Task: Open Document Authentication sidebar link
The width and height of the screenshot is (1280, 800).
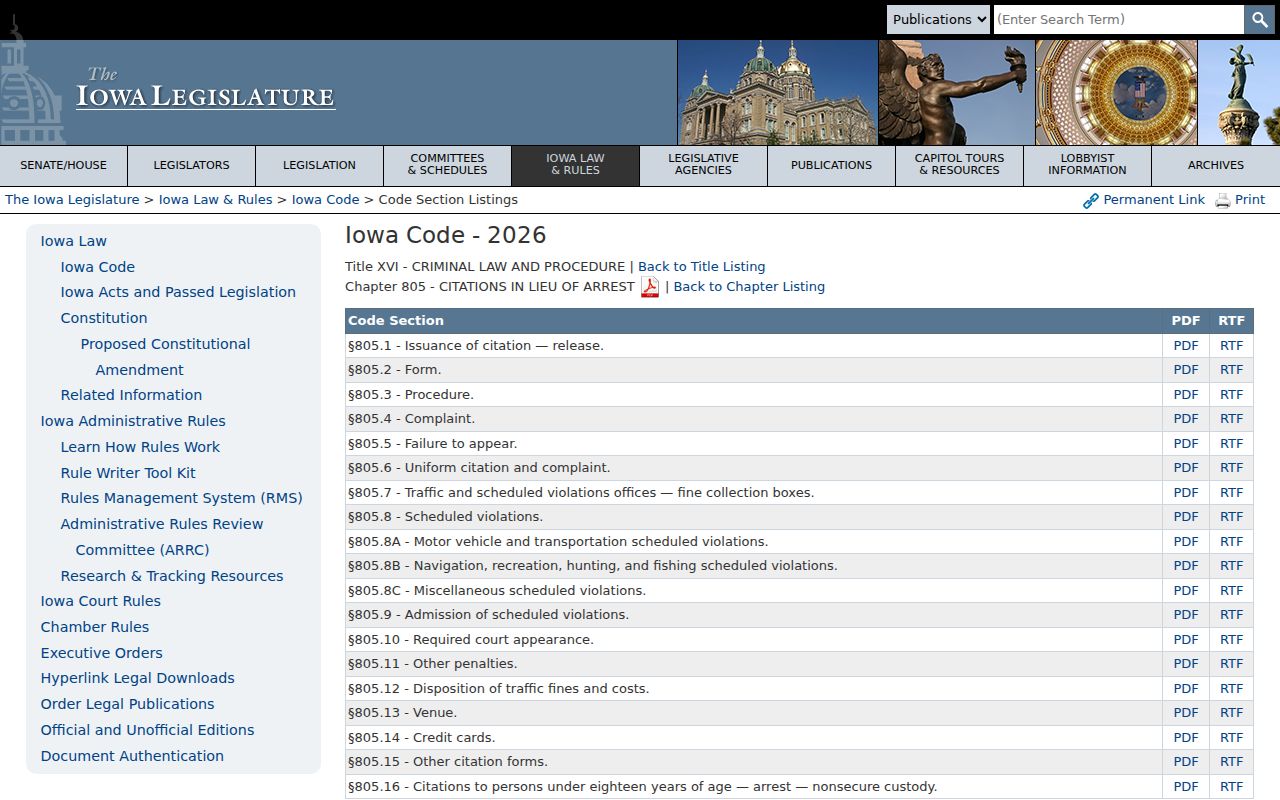Action: coord(132,756)
